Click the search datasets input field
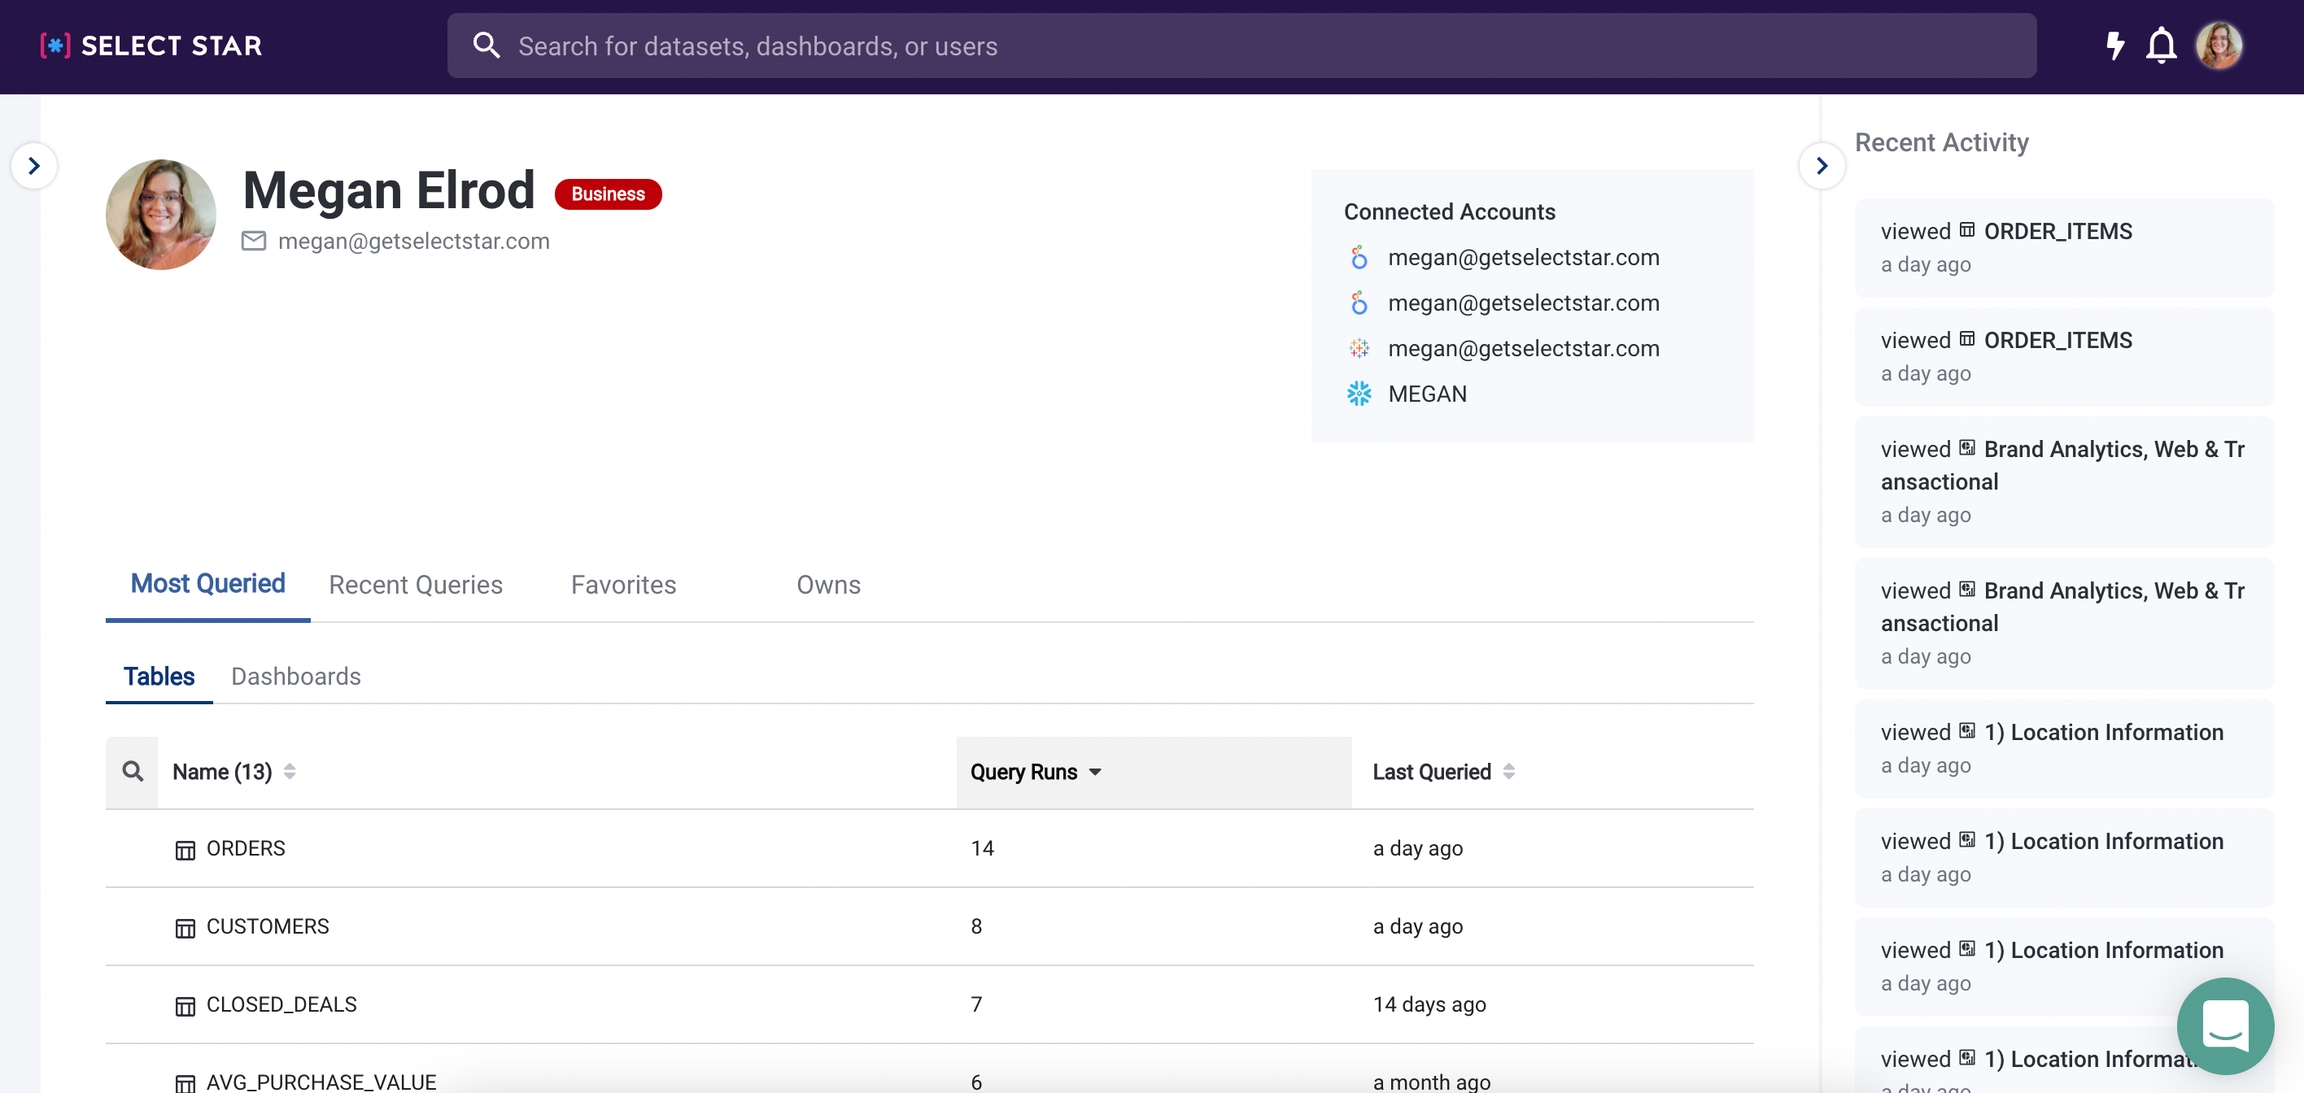The width and height of the screenshot is (2304, 1093). 1240,46
